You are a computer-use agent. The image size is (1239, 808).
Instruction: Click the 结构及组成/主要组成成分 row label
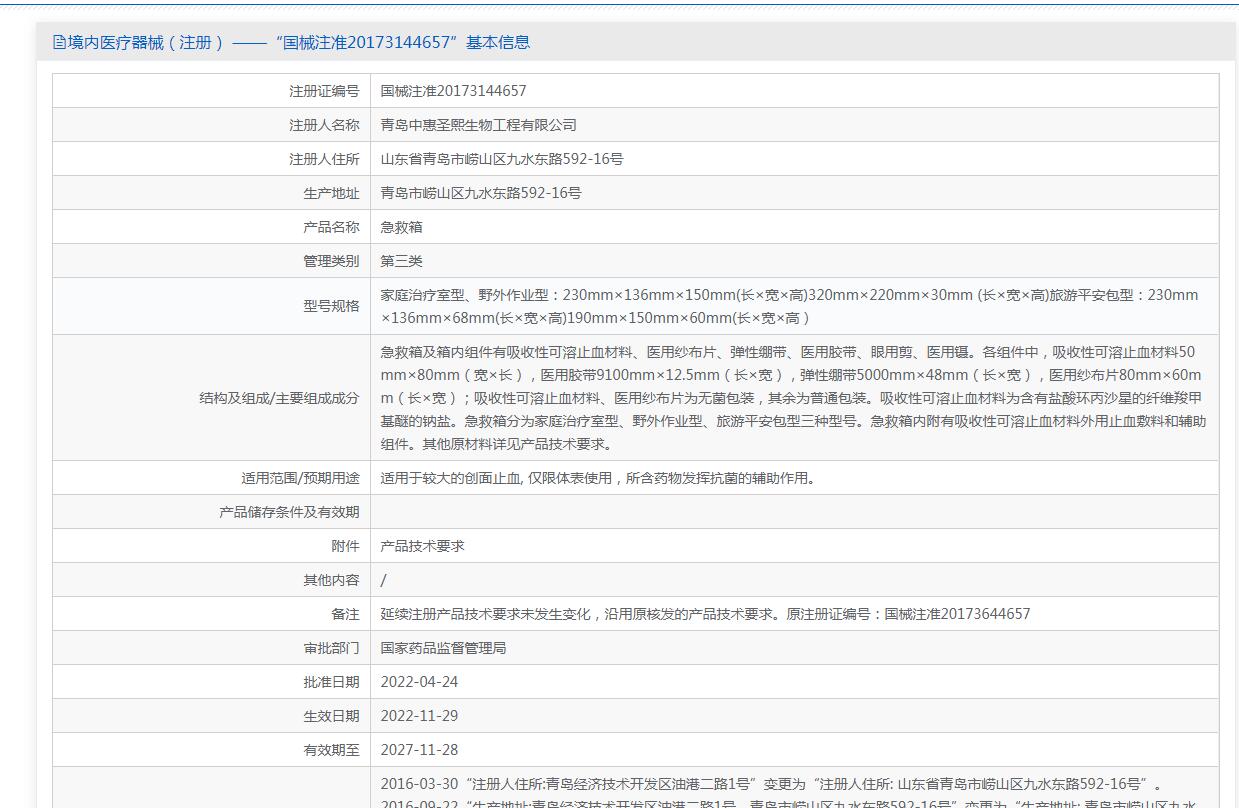(279, 398)
